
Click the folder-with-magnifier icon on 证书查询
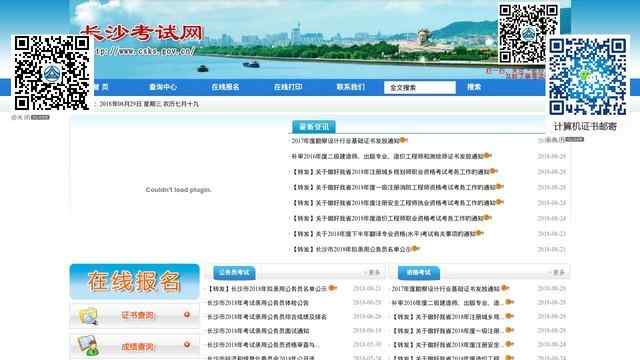pos(89,316)
